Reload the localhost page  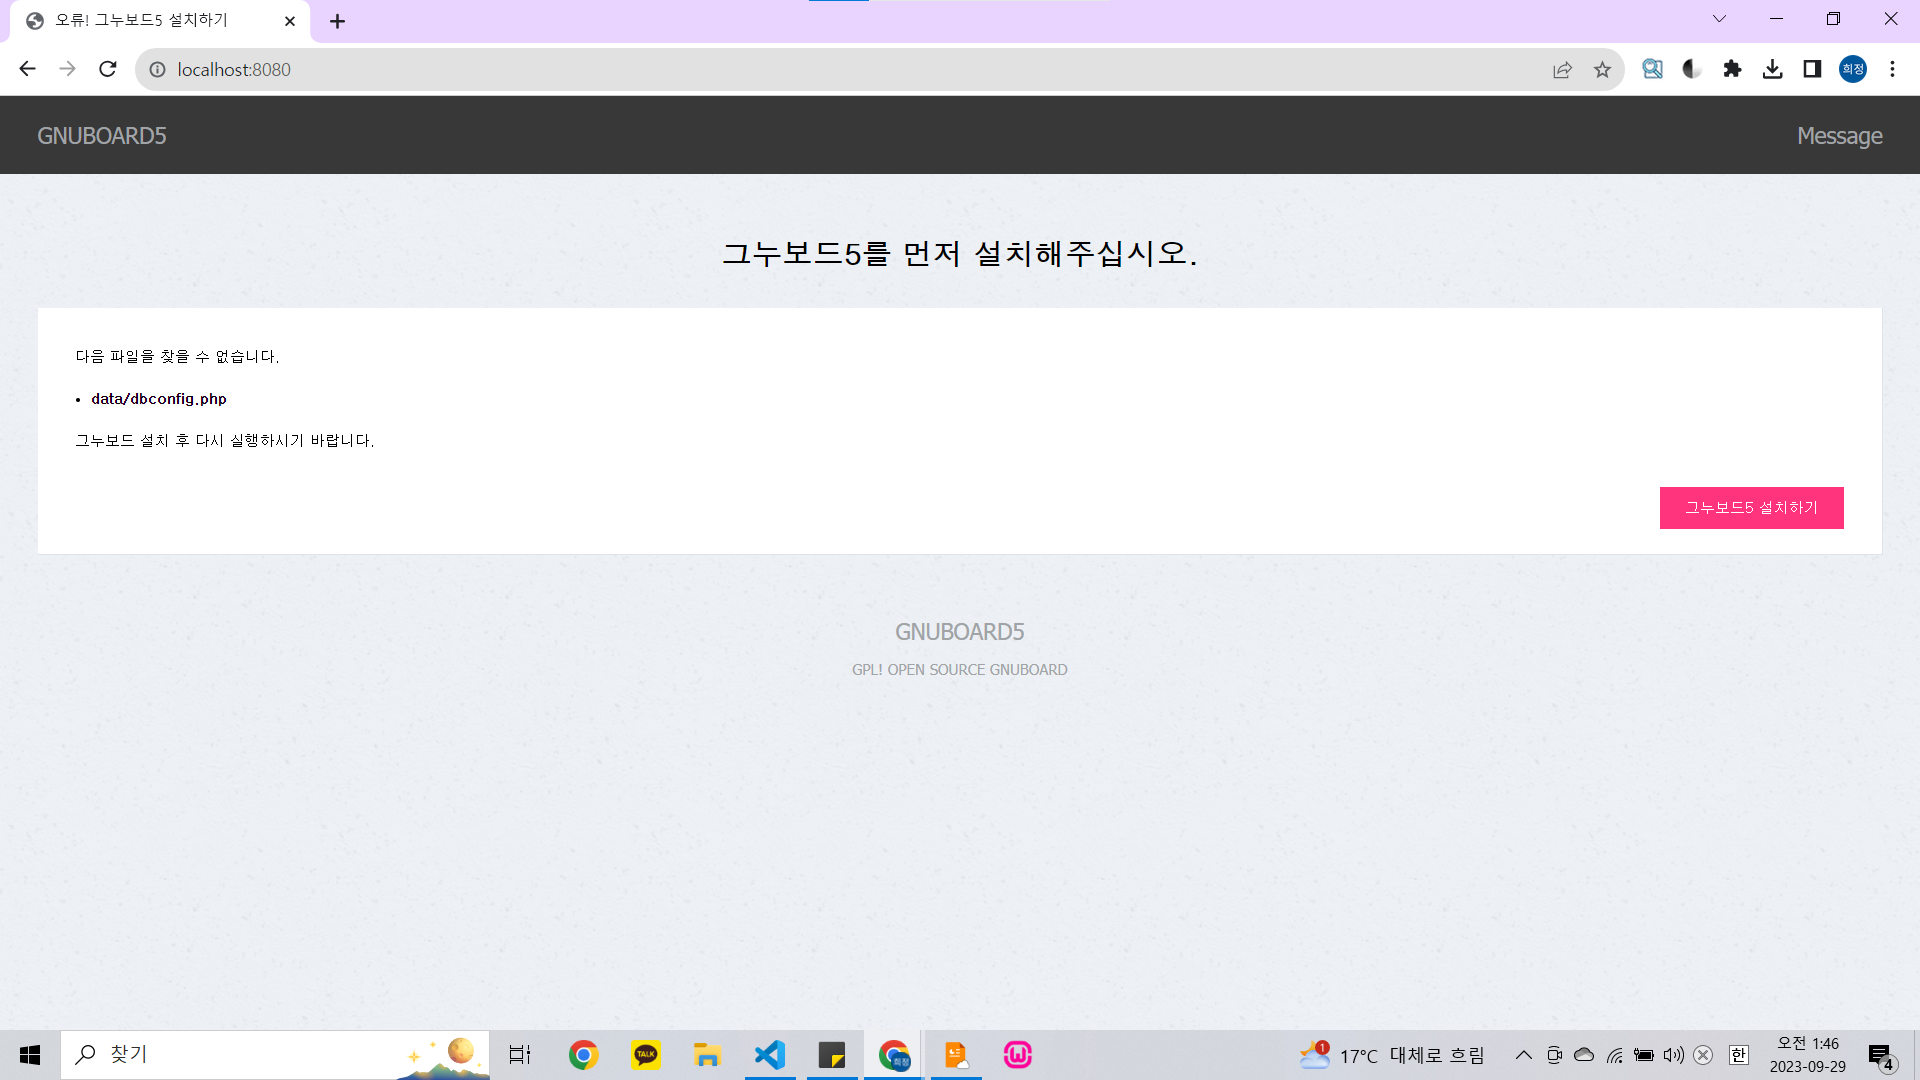tap(108, 69)
